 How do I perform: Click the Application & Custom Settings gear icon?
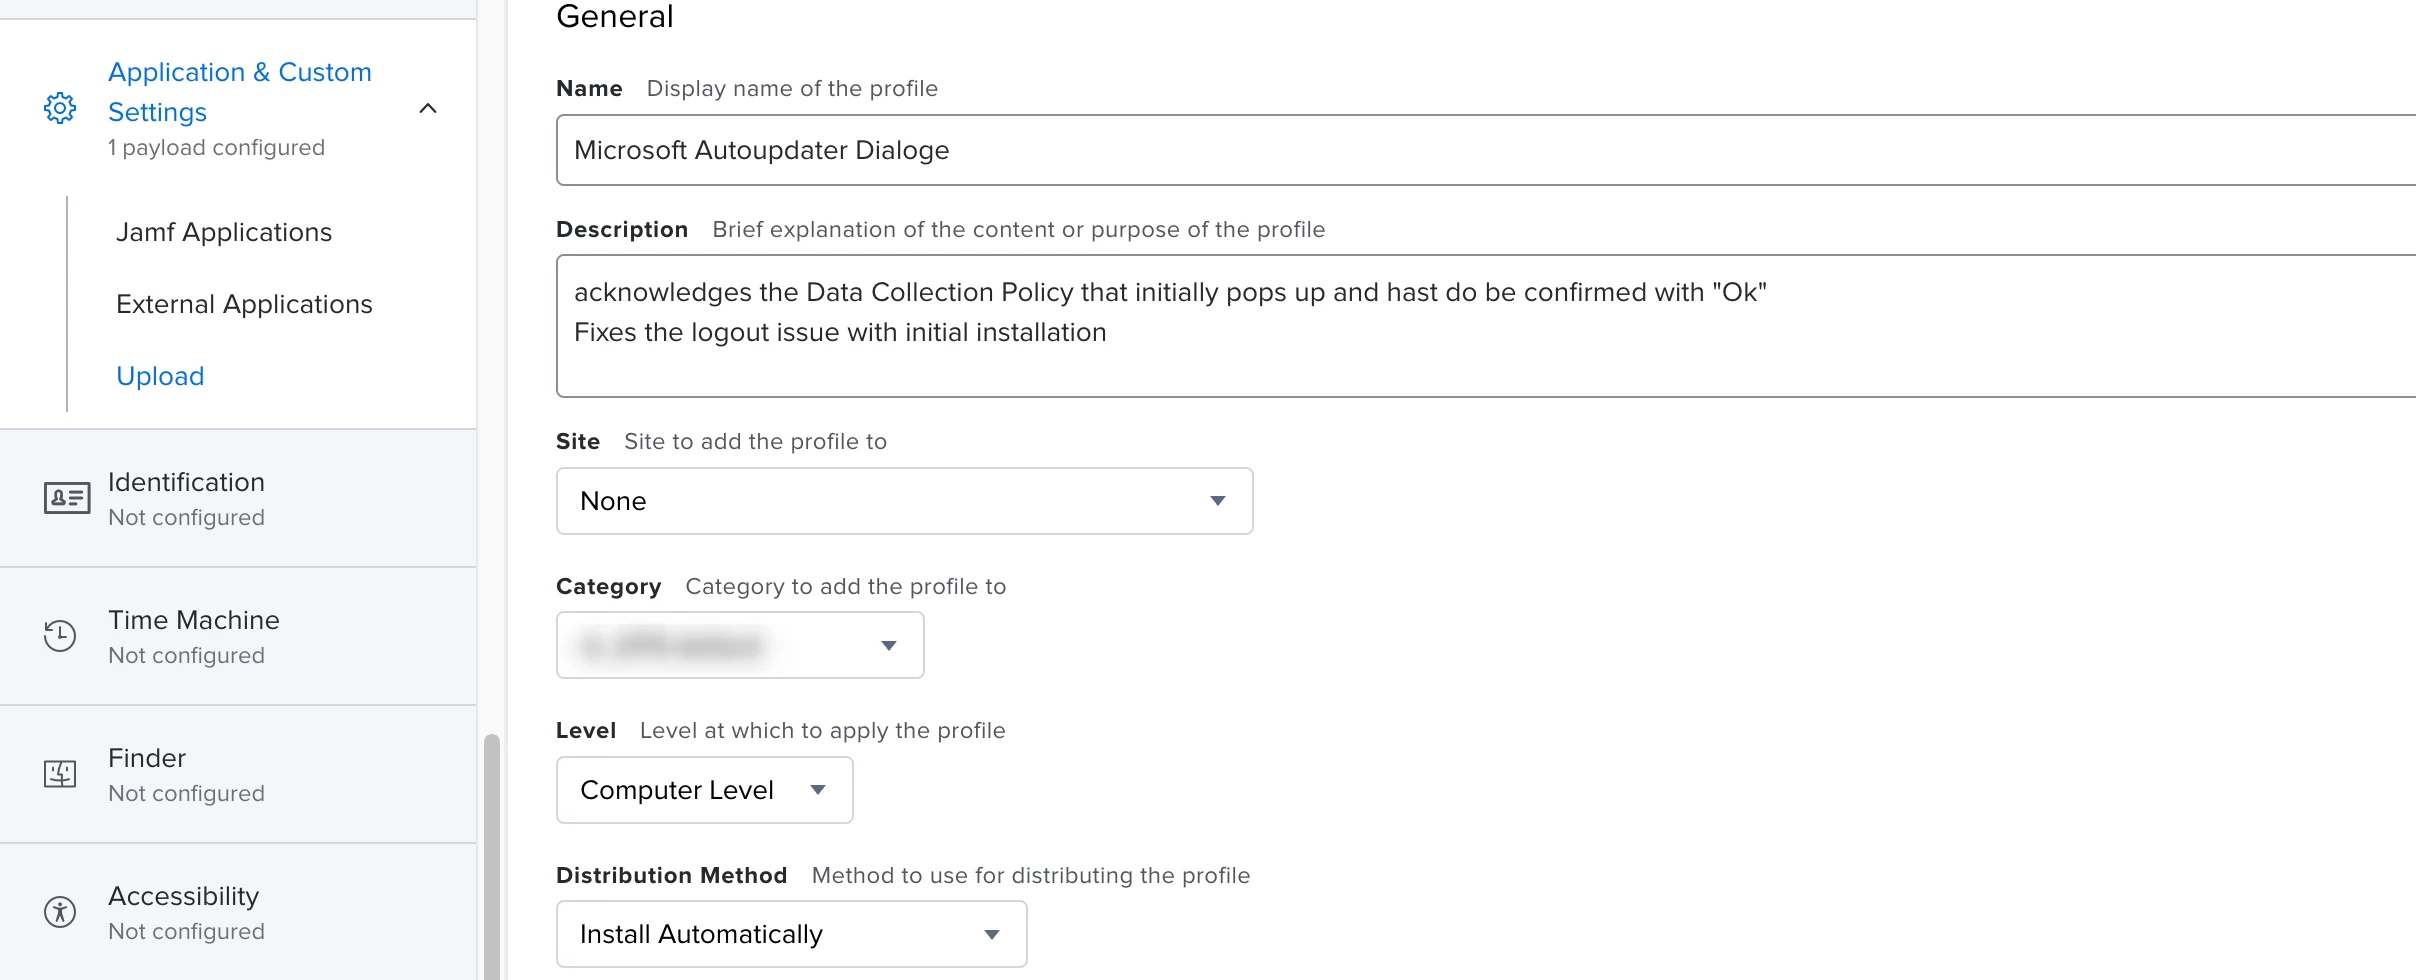coord(60,108)
